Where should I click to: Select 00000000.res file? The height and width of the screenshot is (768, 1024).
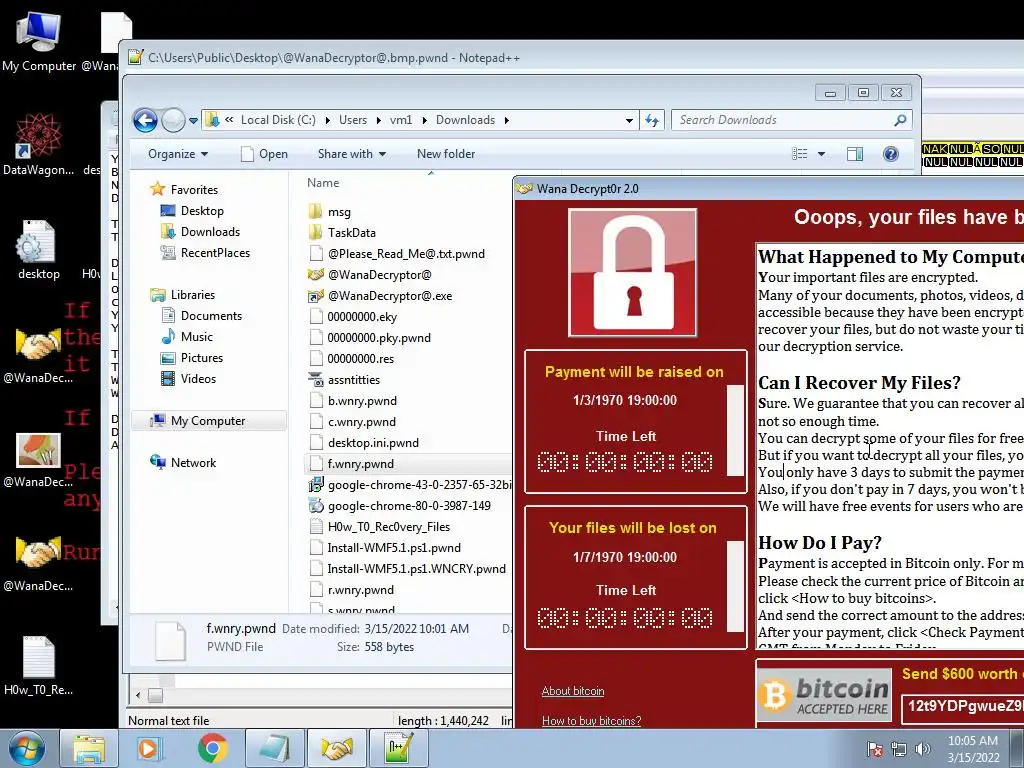coord(351,359)
